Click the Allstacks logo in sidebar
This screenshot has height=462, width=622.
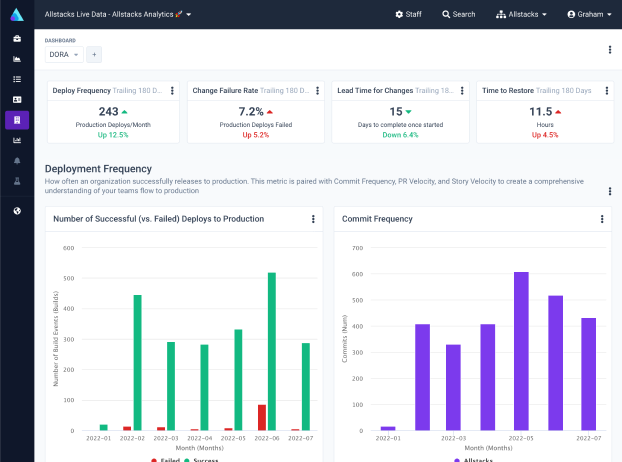[x=17, y=14]
